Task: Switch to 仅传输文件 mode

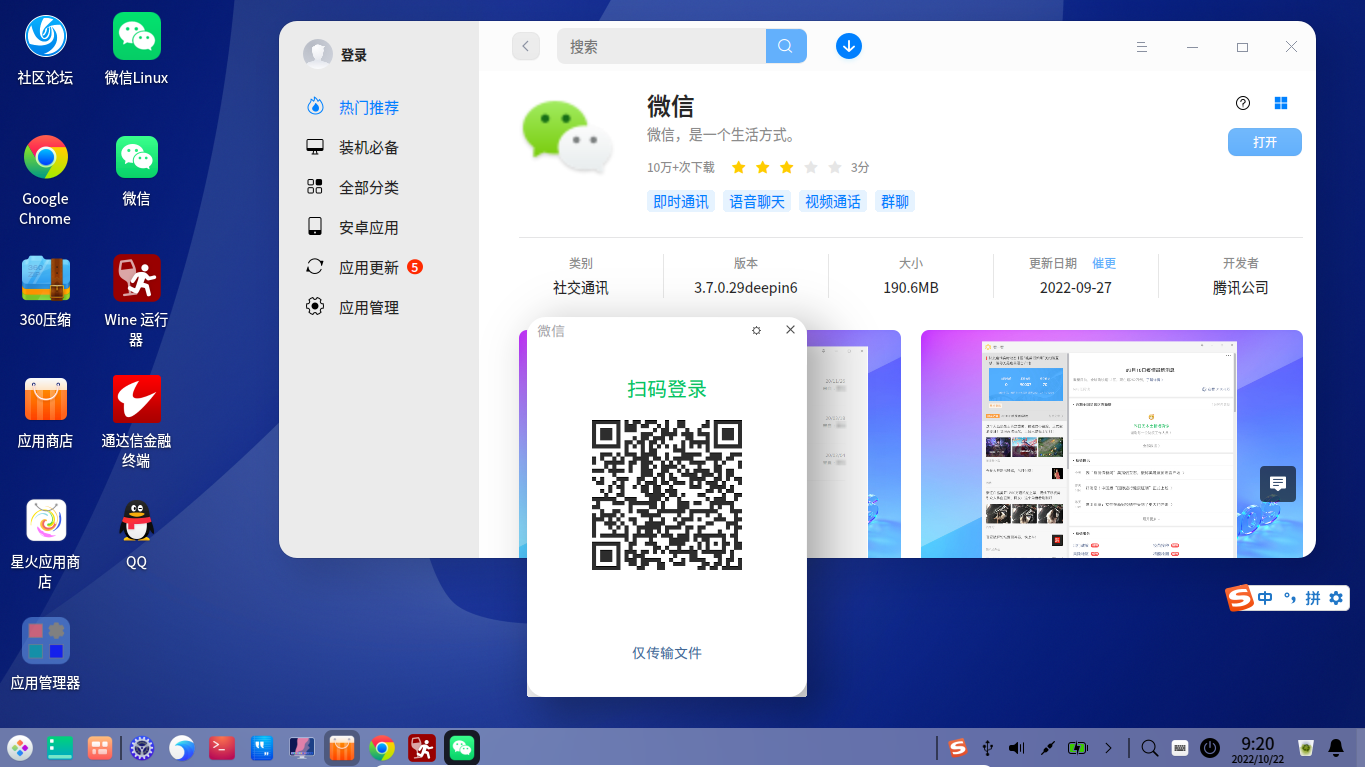Action: (666, 653)
